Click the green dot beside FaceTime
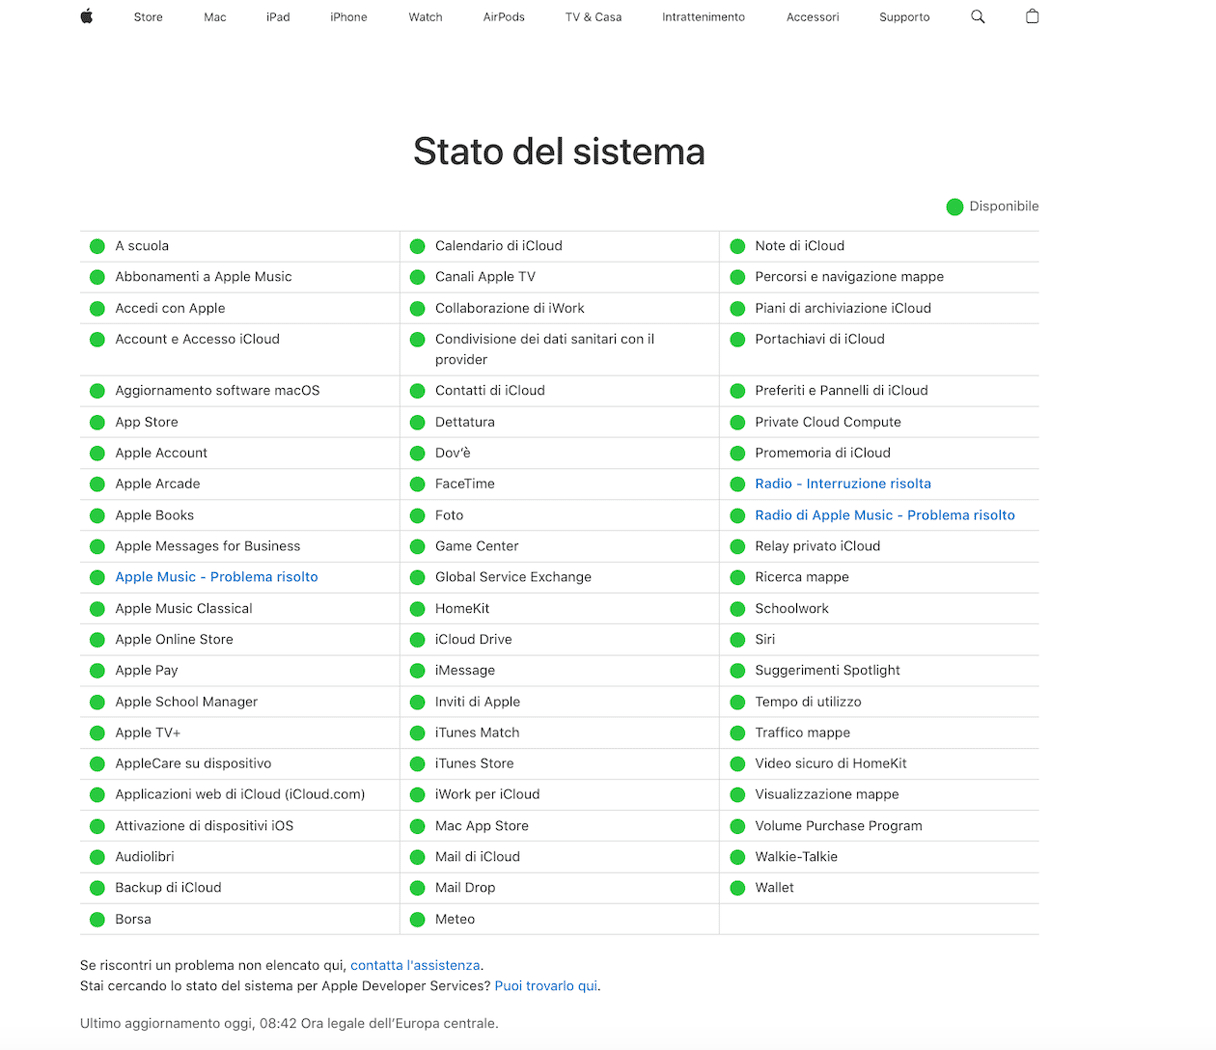Viewport: 1216px width, 1050px height. (x=418, y=484)
